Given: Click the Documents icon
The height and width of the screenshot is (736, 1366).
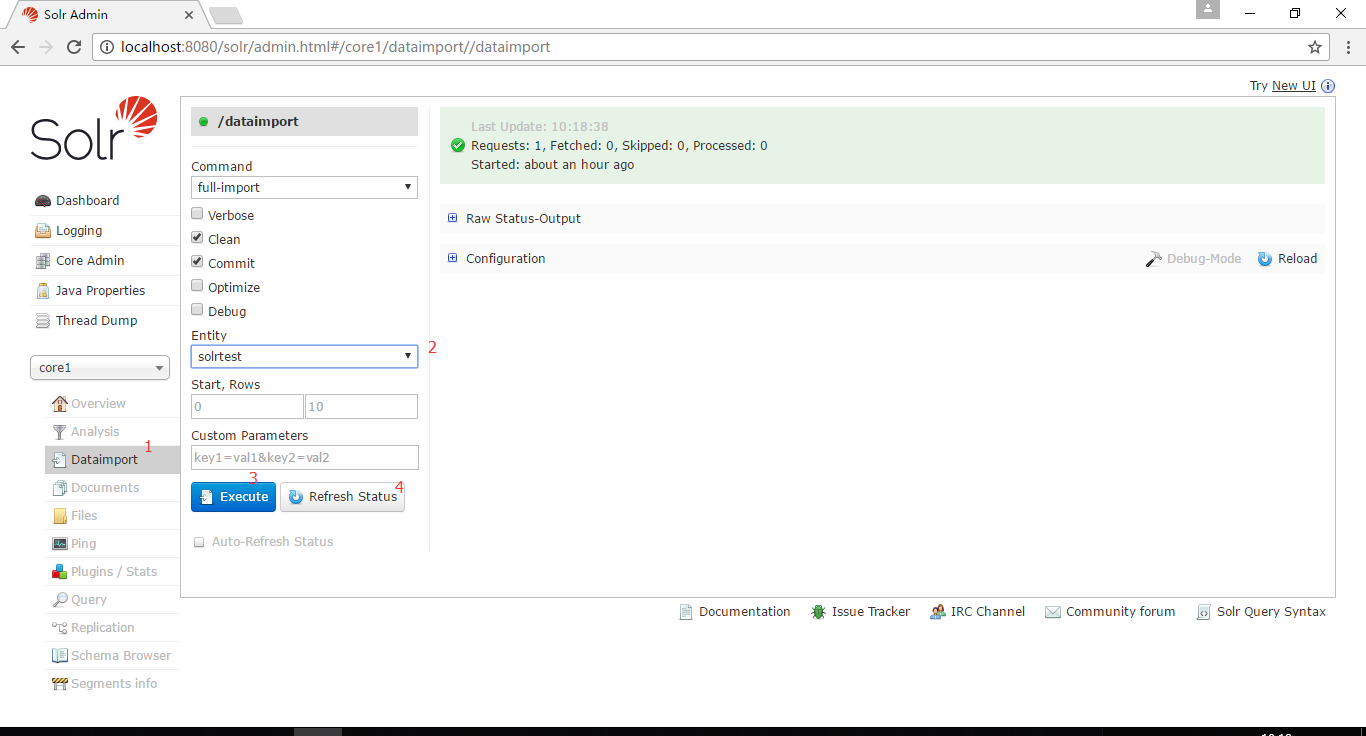Looking at the screenshot, I should [x=60, y=488].
